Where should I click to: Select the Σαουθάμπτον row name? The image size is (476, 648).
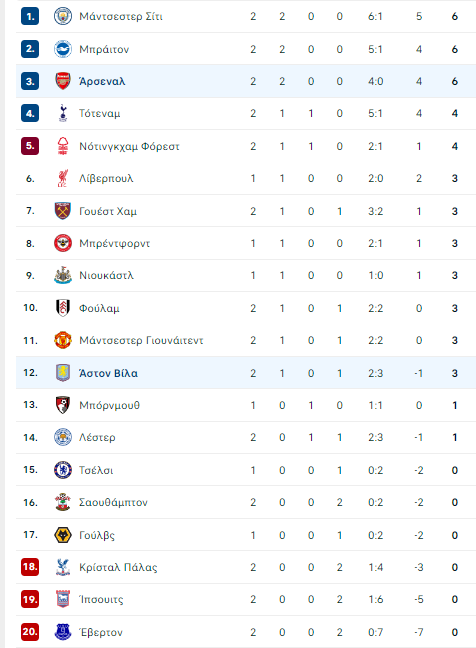(113, 503)
